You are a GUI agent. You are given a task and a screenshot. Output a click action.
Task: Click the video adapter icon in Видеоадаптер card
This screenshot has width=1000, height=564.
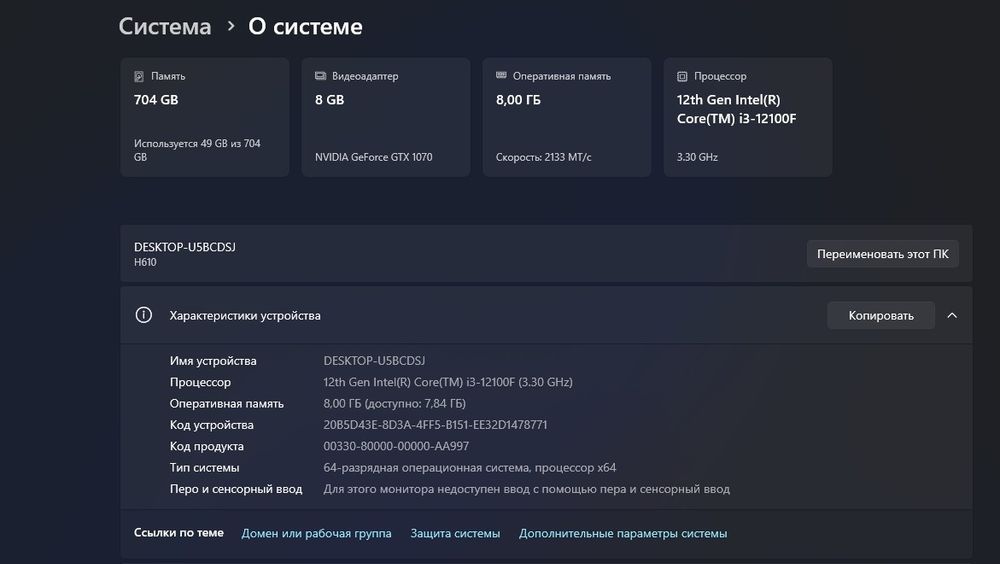point(320,76)
